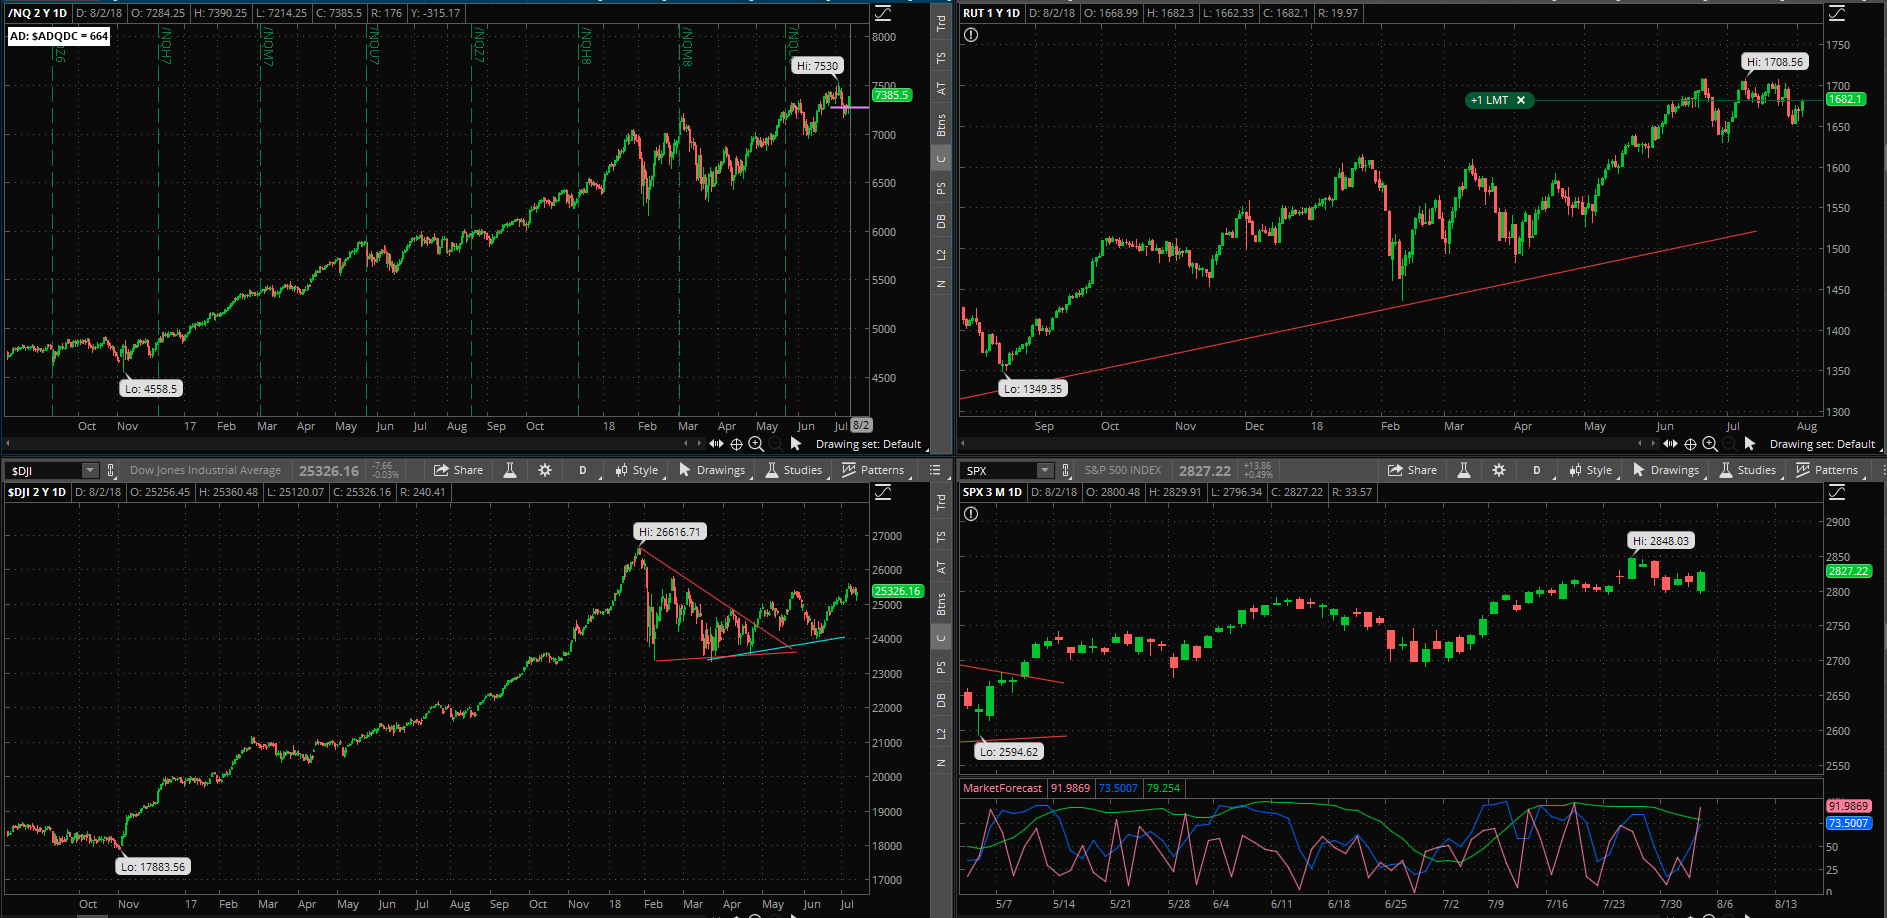Click the symbol link icon next to $DJI
Image resolution: width=1887 pixels, height=918 pixels.
pyautogui.click(x=110, y=470)
